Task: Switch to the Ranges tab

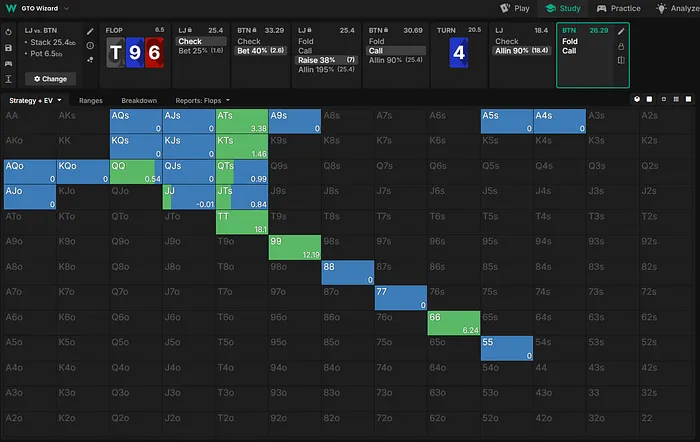Action: click(x=91, y=101)
